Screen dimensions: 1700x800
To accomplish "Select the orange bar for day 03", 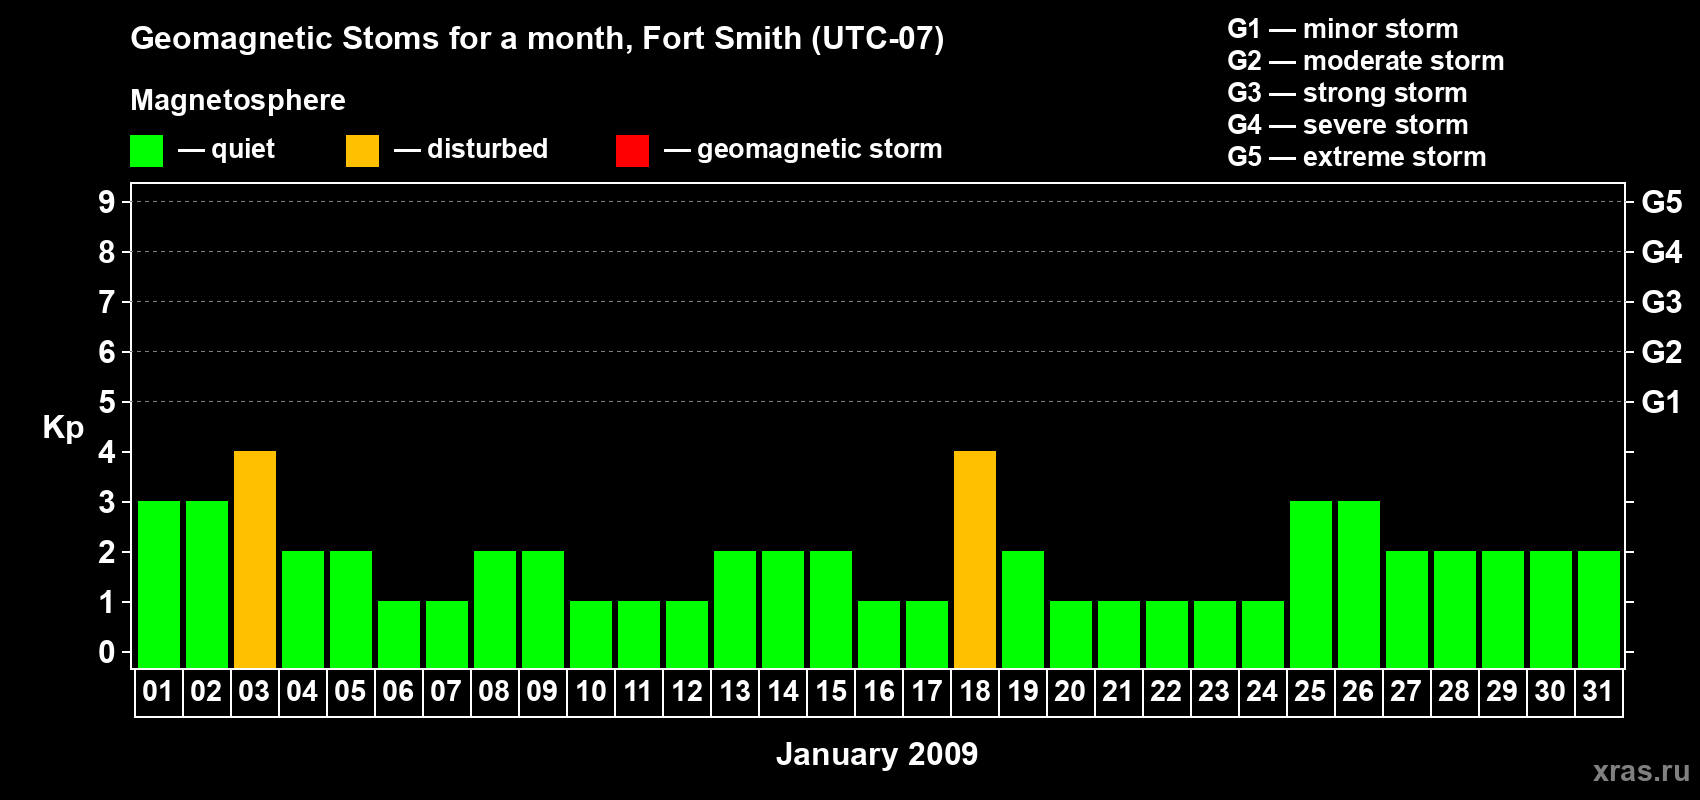I will click(x=255, y=560).
